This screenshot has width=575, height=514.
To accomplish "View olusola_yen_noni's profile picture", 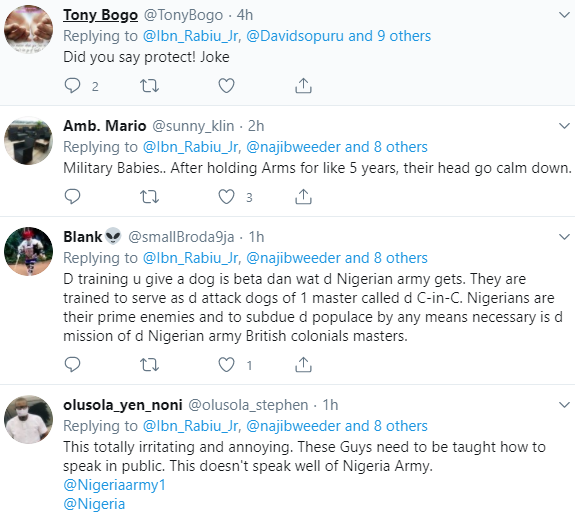I will pos(28,419).
